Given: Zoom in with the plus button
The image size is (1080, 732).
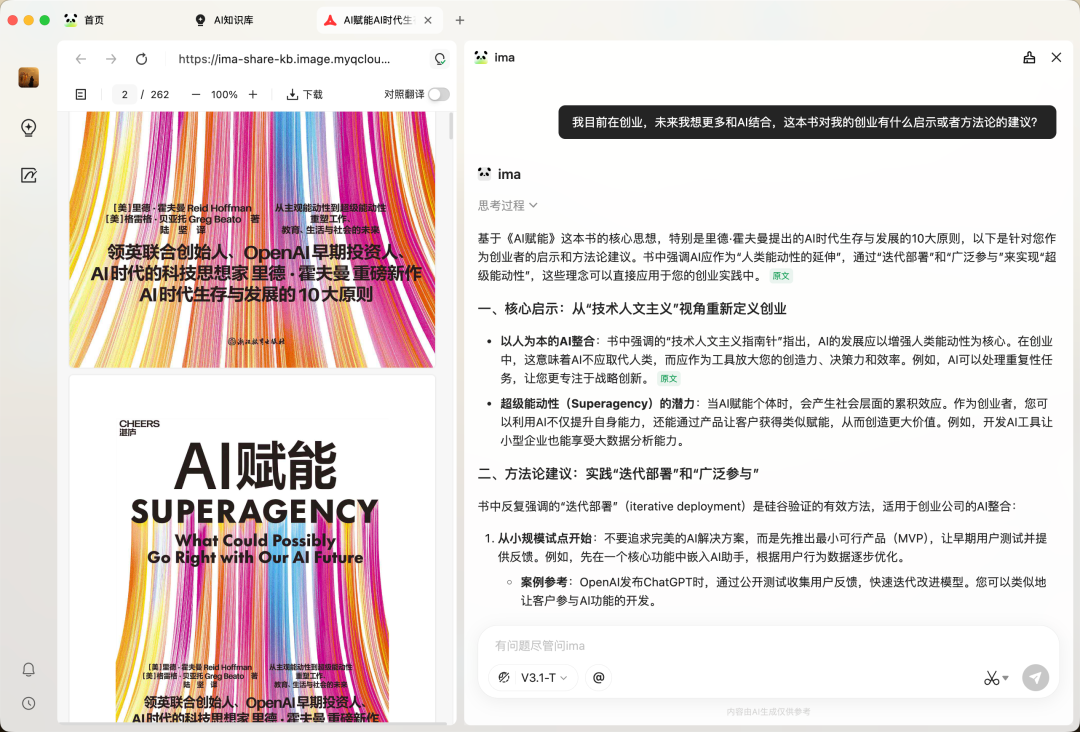Looking at the screenshot, I should [x=253, y=94].
